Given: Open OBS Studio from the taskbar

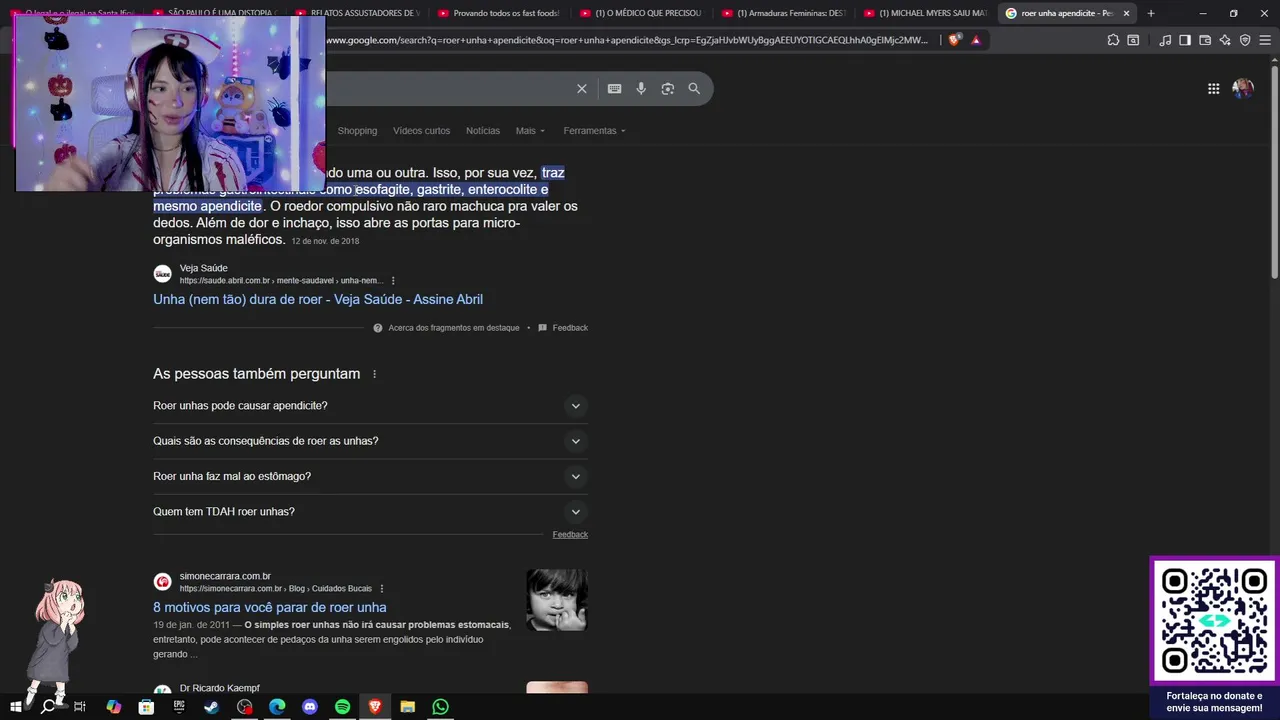Looking at the screenshot, I should (x=244, y=707).
